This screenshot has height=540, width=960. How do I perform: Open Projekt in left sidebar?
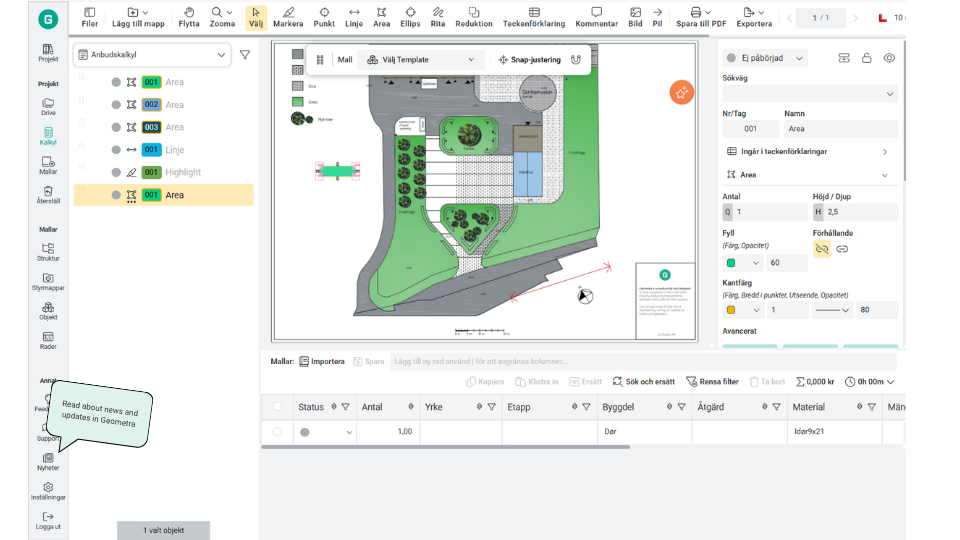[48, 53]
